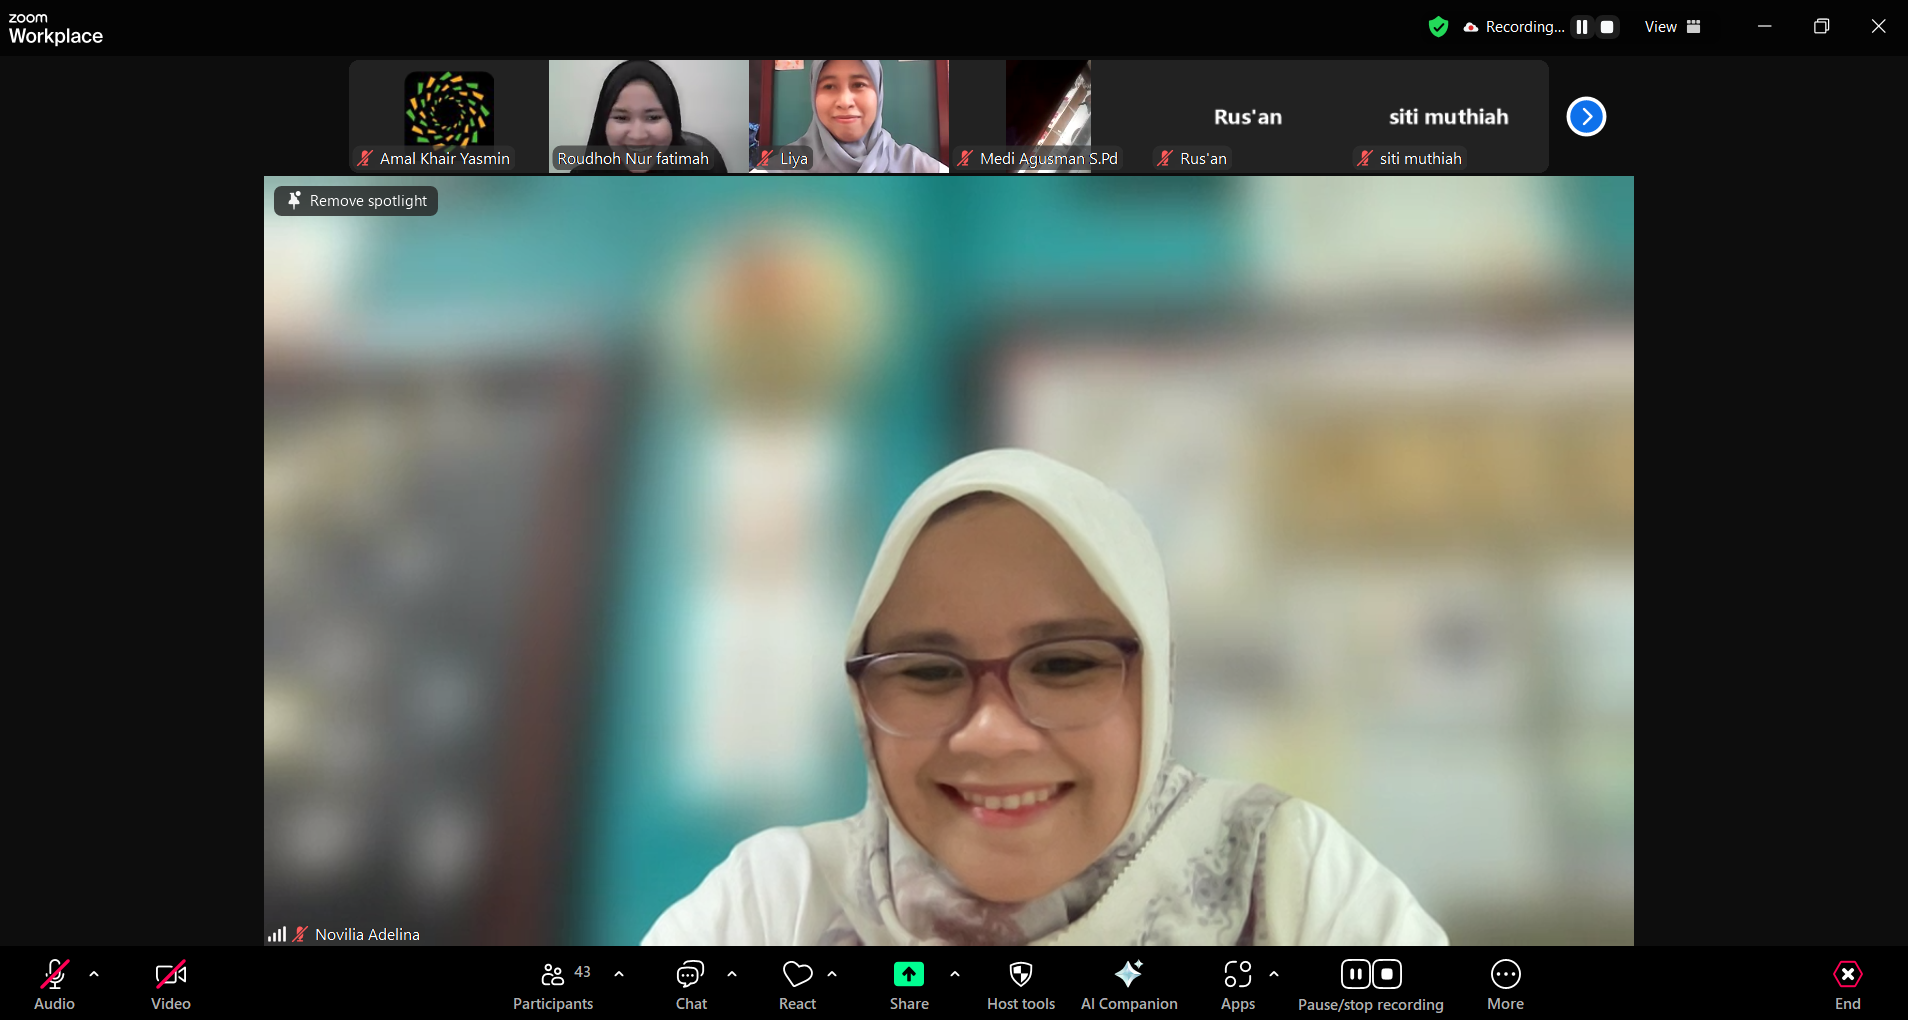The image size is (1908, 1020).
Task: Minimize the Zoom meeting window
Action: click(x=1764, y=27)
